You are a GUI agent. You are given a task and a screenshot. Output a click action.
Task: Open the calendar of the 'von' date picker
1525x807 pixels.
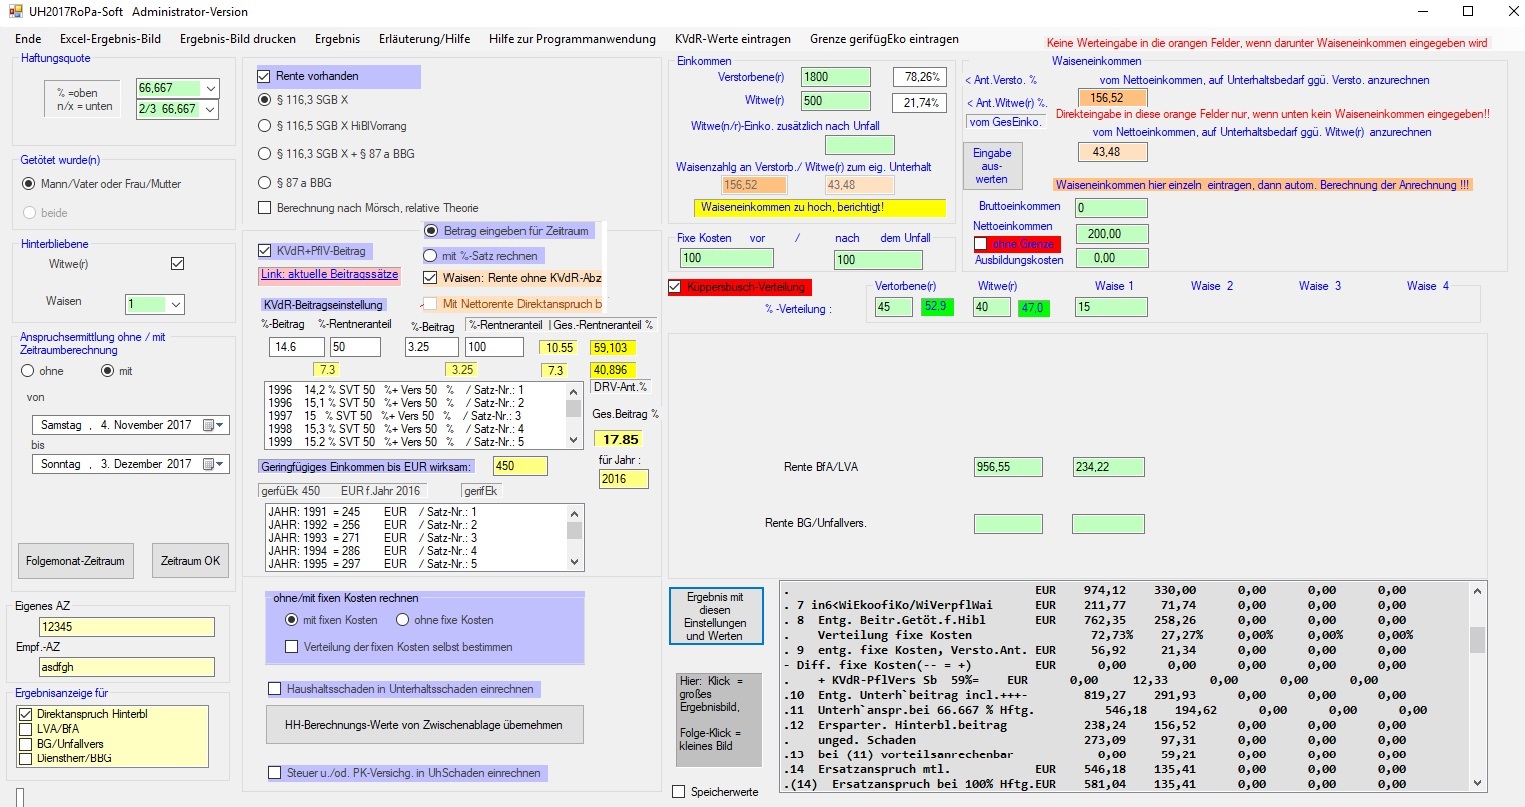[214, 425]
